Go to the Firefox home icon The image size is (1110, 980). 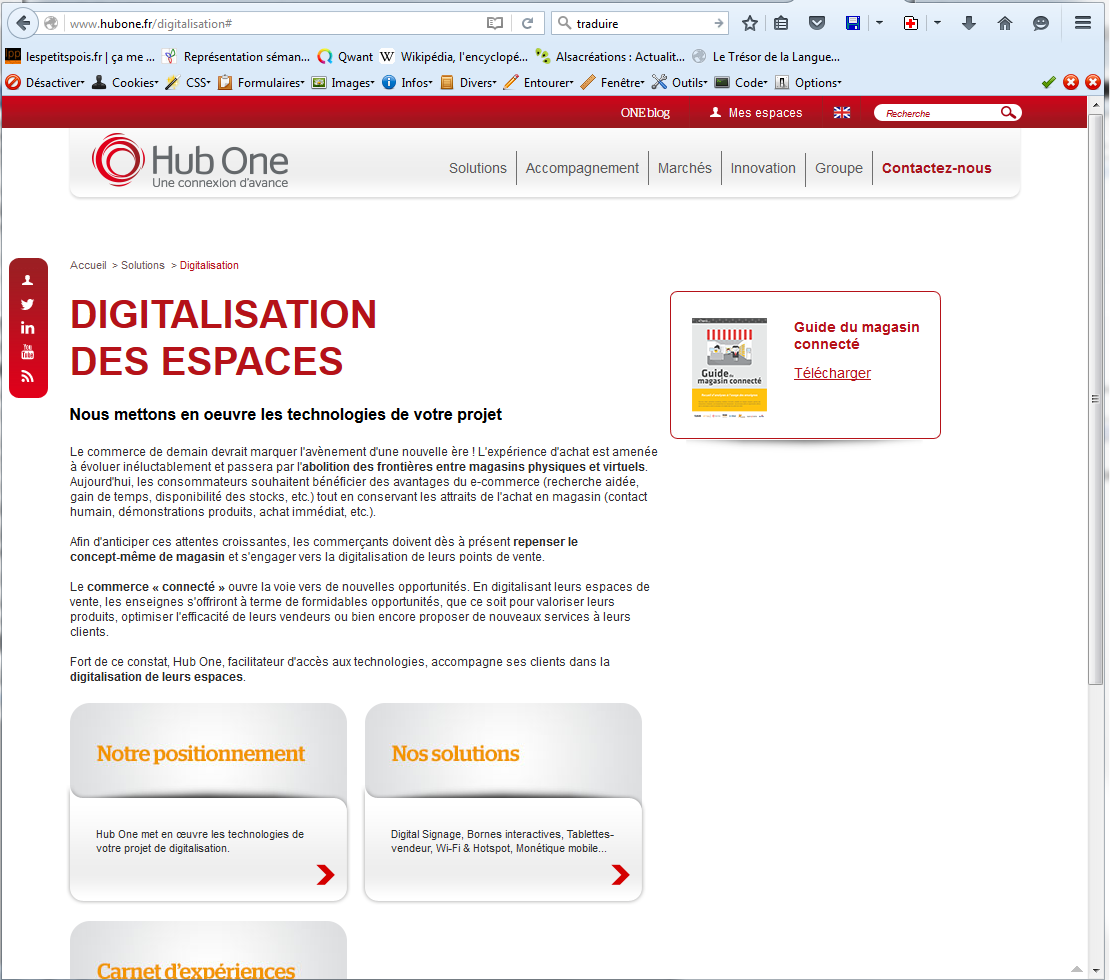(x=1005, y=23)
